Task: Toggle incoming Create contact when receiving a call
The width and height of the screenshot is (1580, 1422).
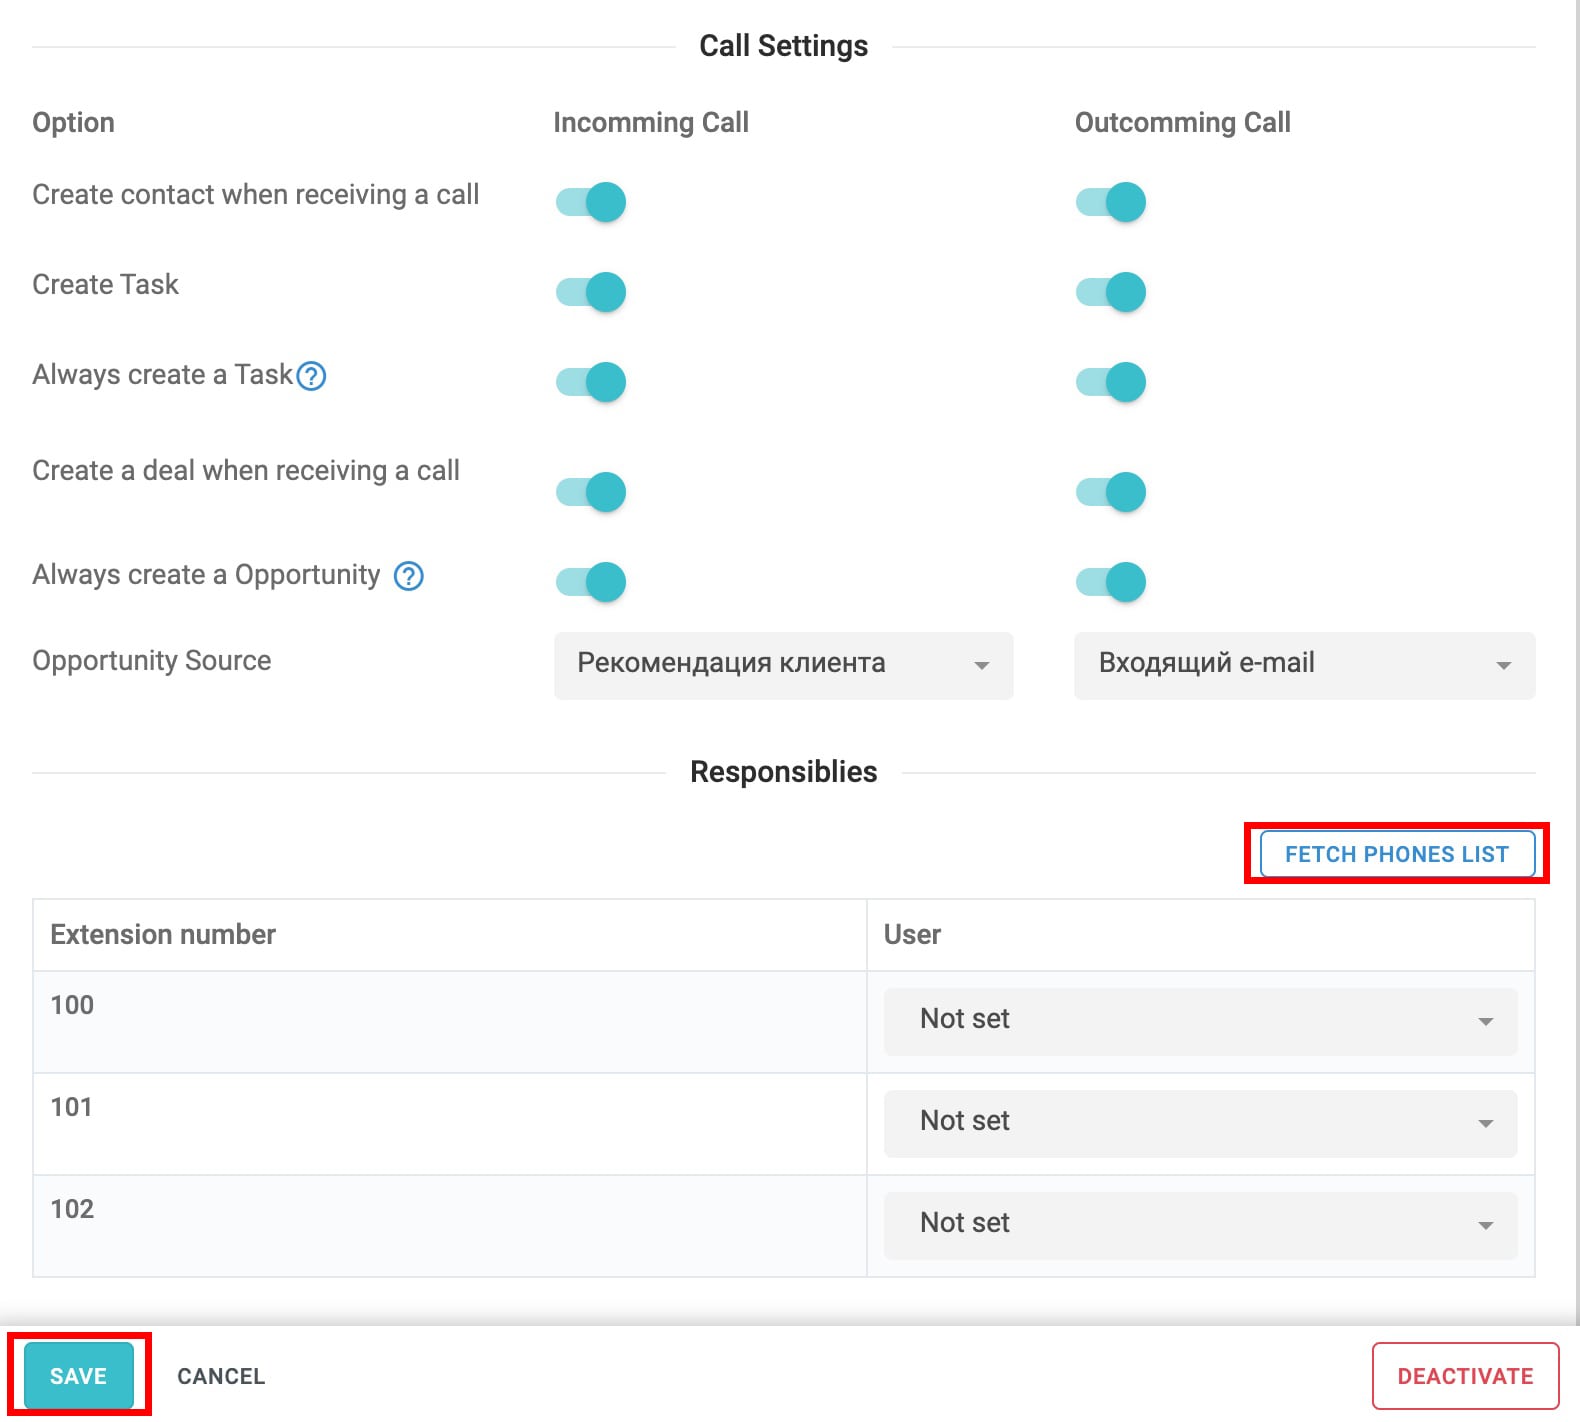Action: (x=591, y=202)
